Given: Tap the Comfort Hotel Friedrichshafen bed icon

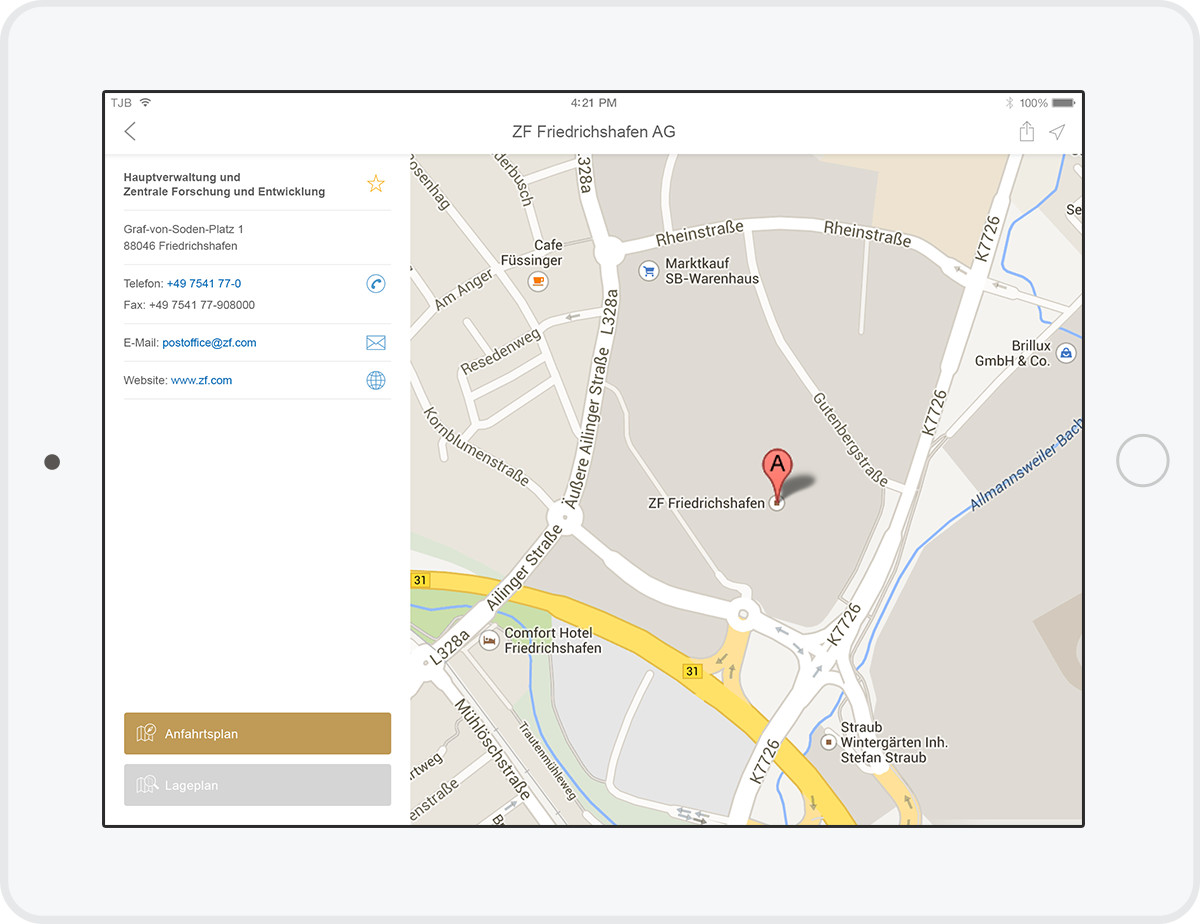Looking at the screenshot, I should (490, 639).
